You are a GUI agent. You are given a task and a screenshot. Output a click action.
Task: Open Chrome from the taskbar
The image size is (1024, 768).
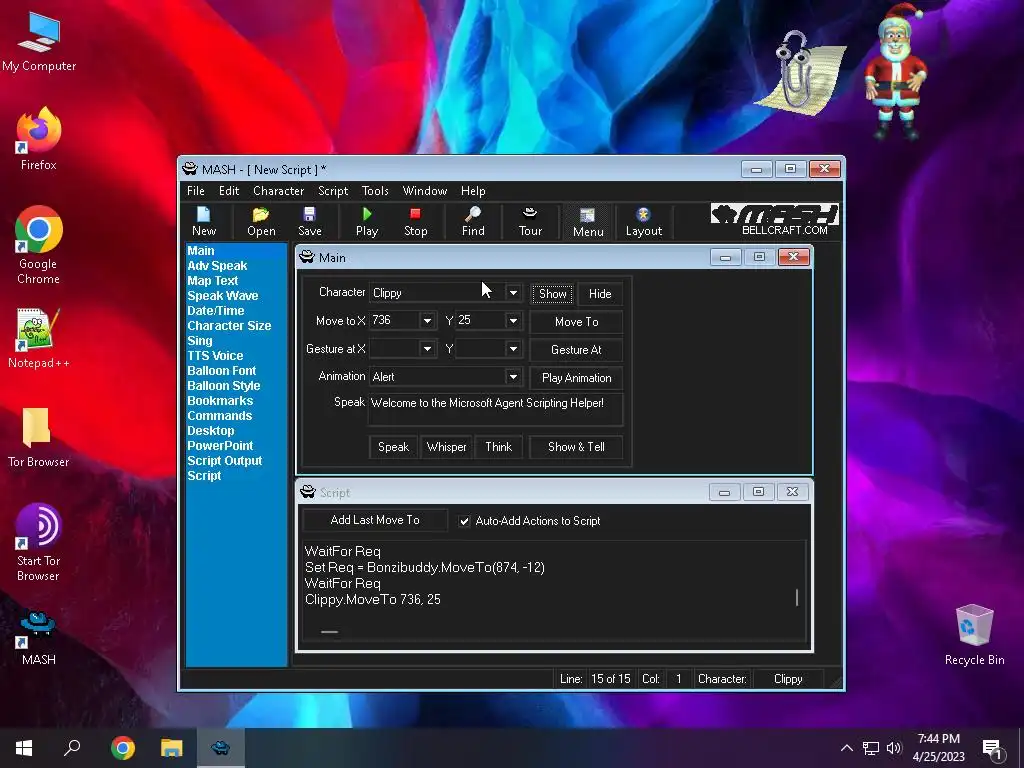tap(123, 748)
